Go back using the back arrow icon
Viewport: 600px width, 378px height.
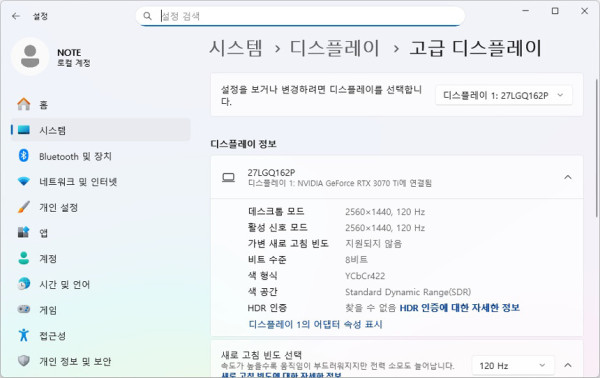(16, 16)
